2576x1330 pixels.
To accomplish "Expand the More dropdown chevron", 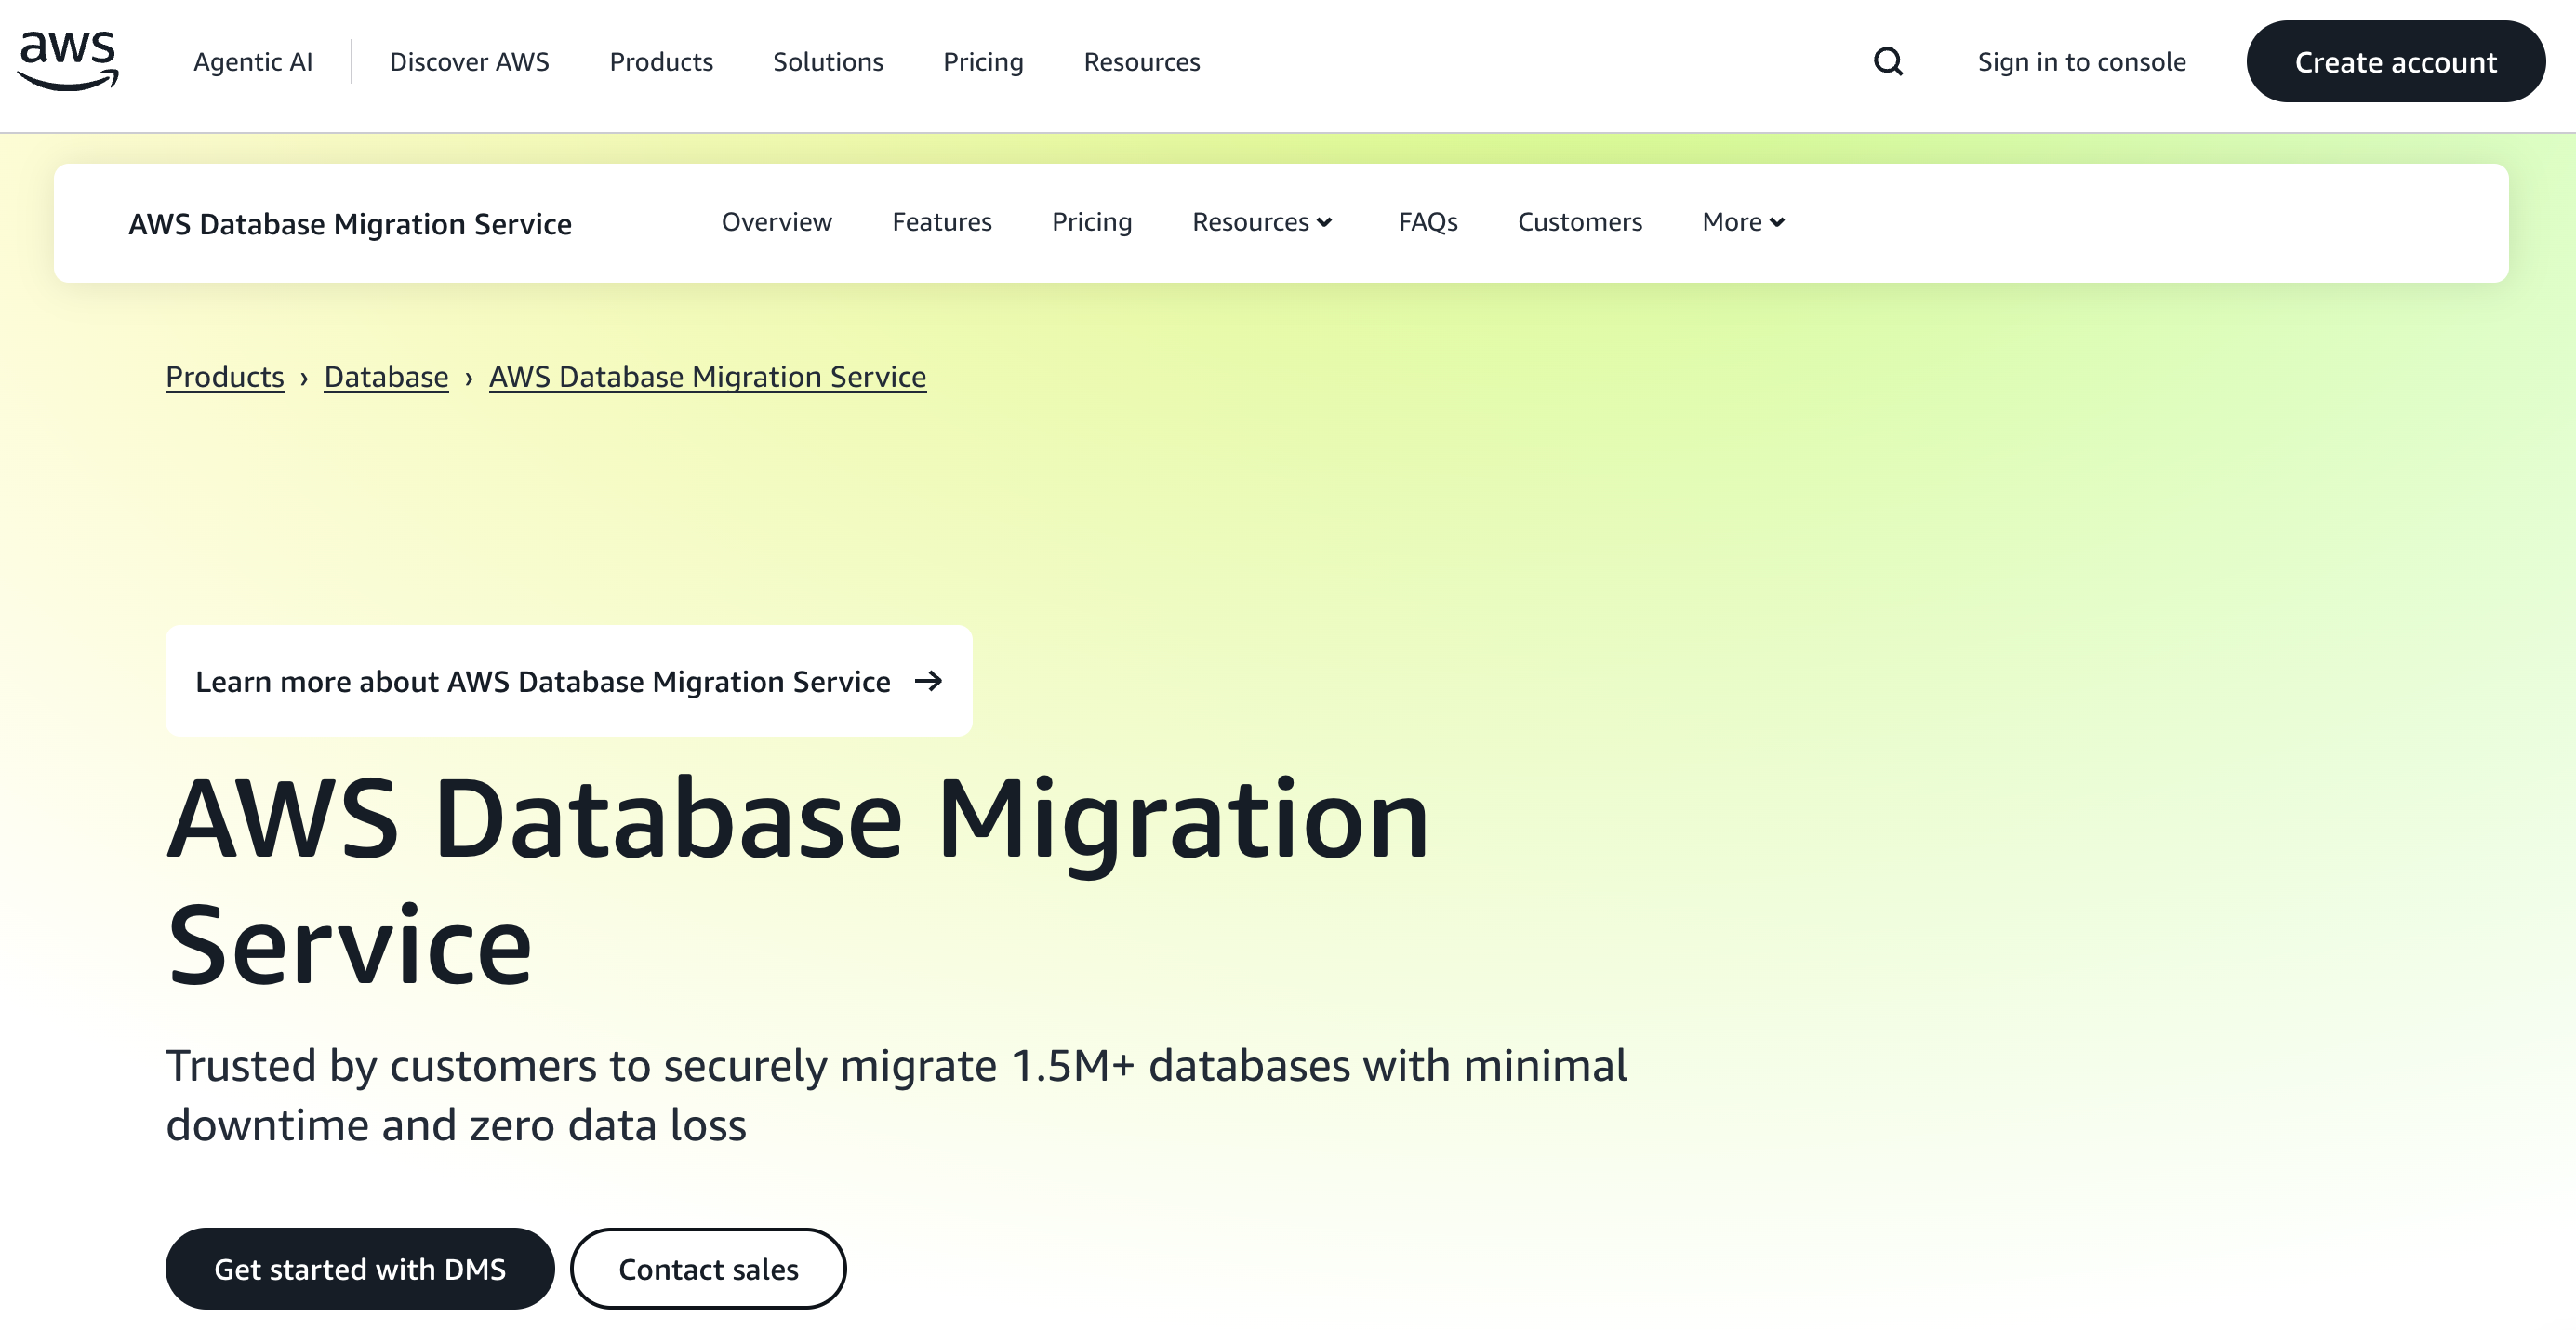I will (1777, 222).
